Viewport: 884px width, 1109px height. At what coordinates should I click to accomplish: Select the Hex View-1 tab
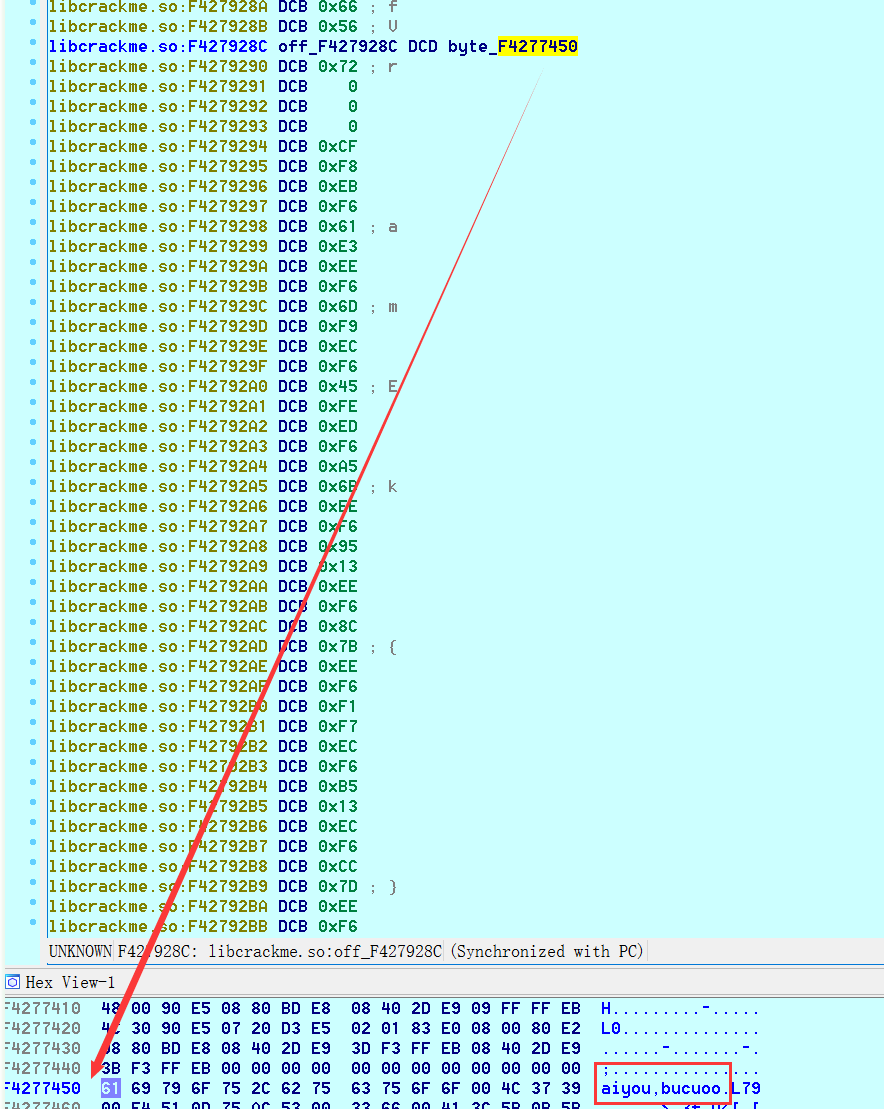(69, 982)
